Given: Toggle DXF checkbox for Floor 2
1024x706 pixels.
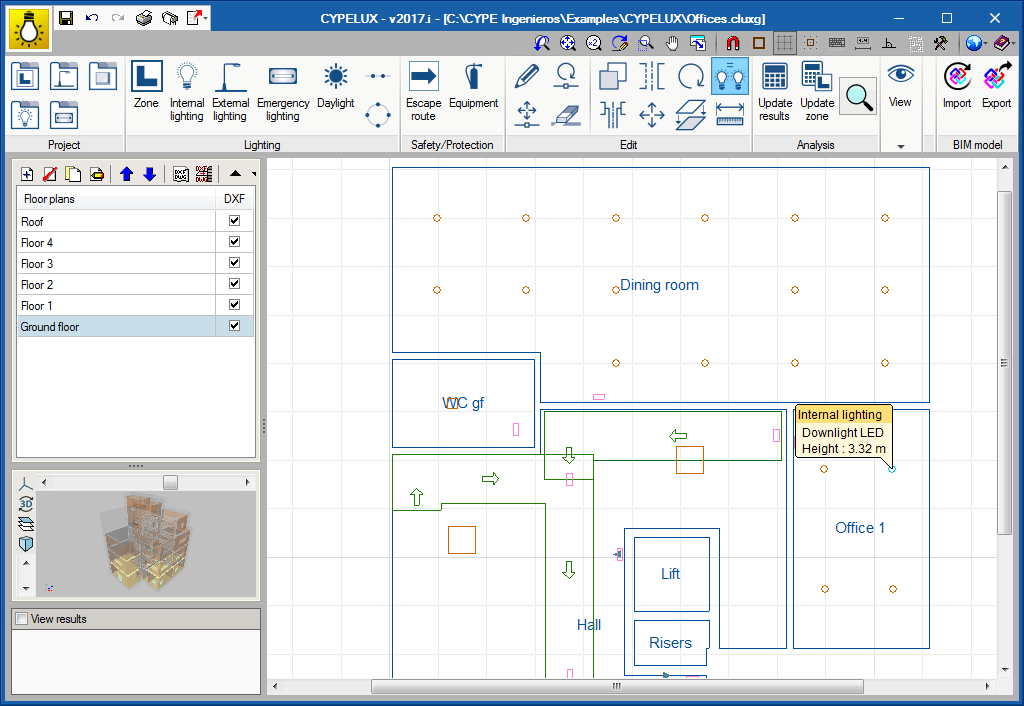Looking at the screenshot, I should [235, 284].
